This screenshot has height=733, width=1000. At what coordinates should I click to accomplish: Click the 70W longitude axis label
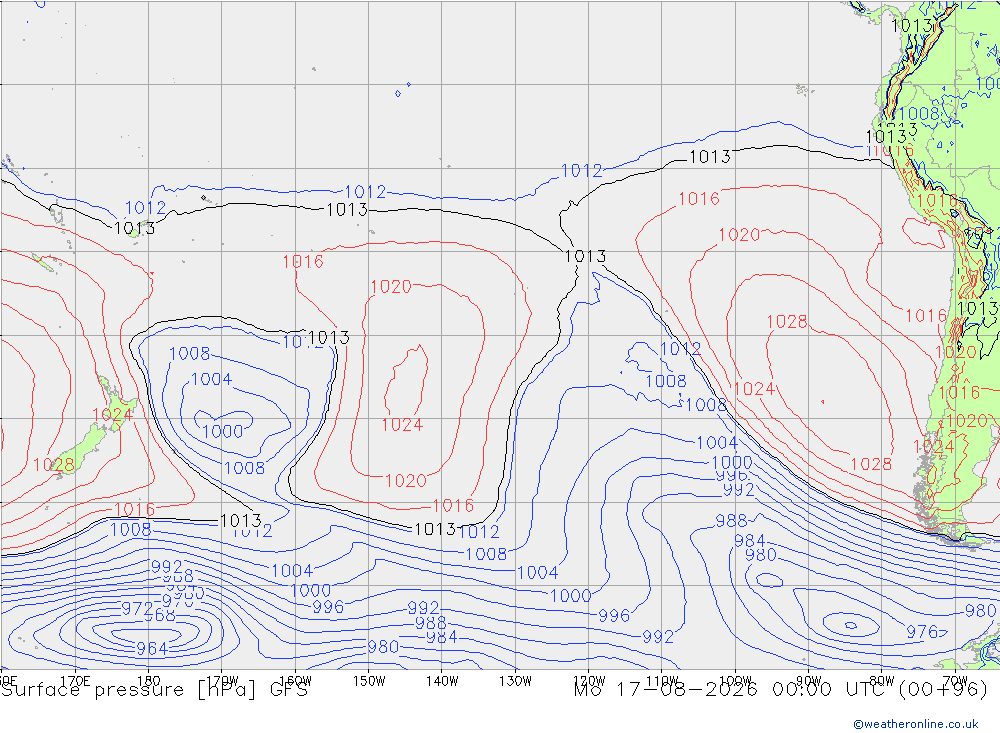point(955,681)
